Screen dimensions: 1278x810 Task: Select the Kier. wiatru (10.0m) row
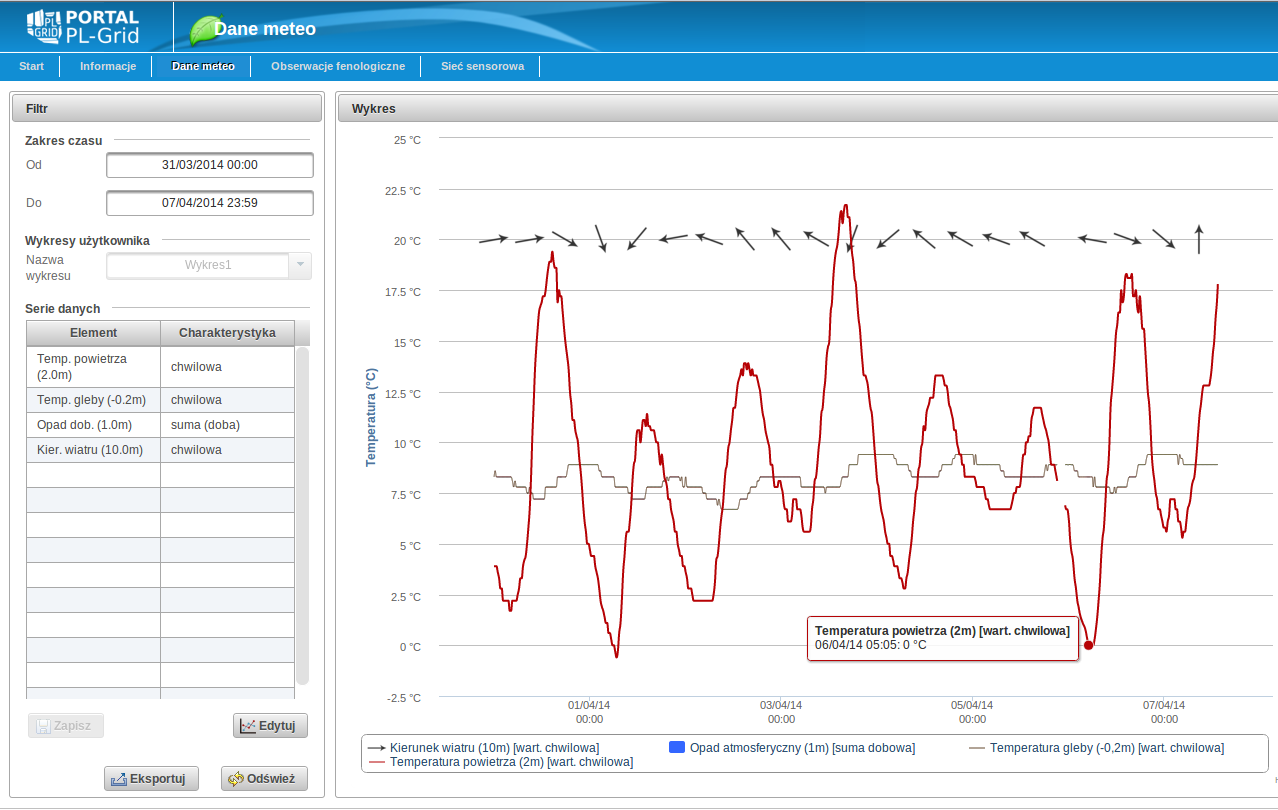pyautogui.click(x=160, y=450)
